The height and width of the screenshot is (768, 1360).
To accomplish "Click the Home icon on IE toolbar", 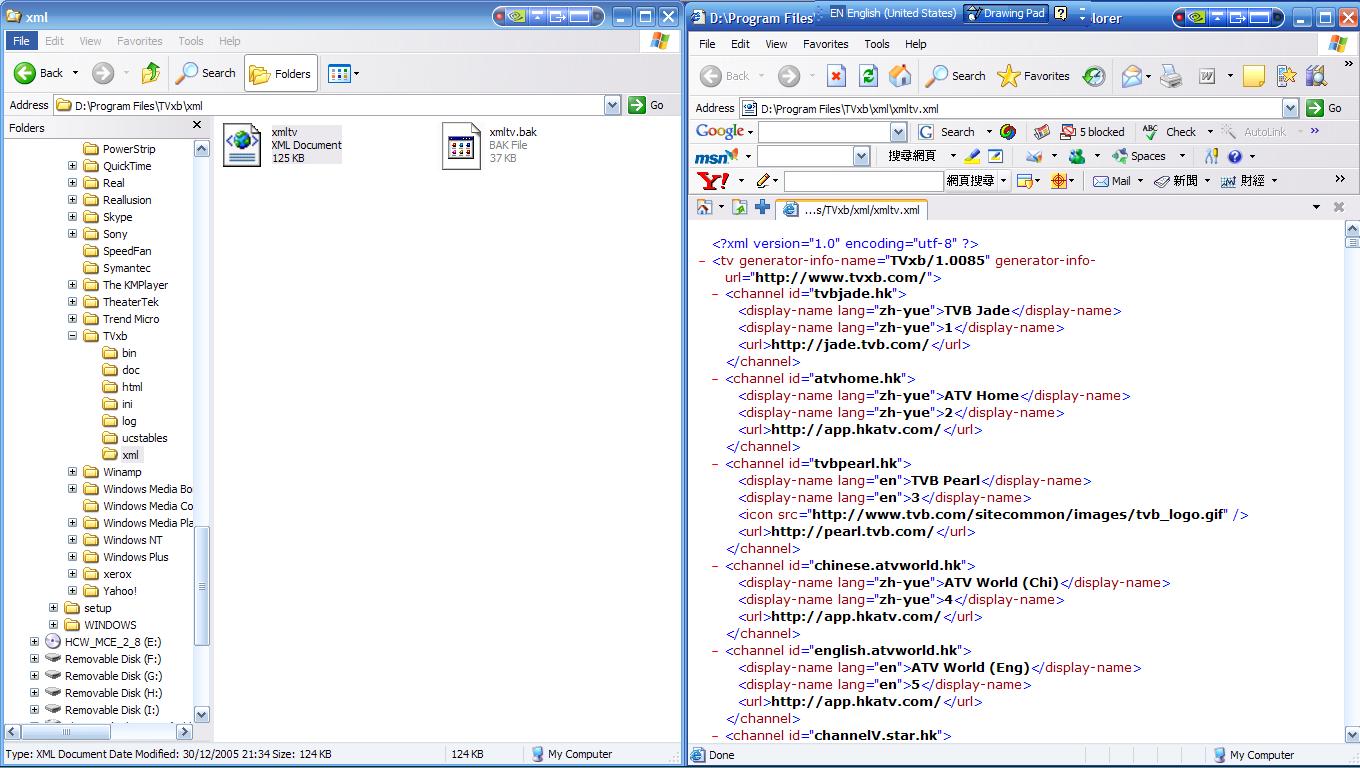I will point(901,76).
